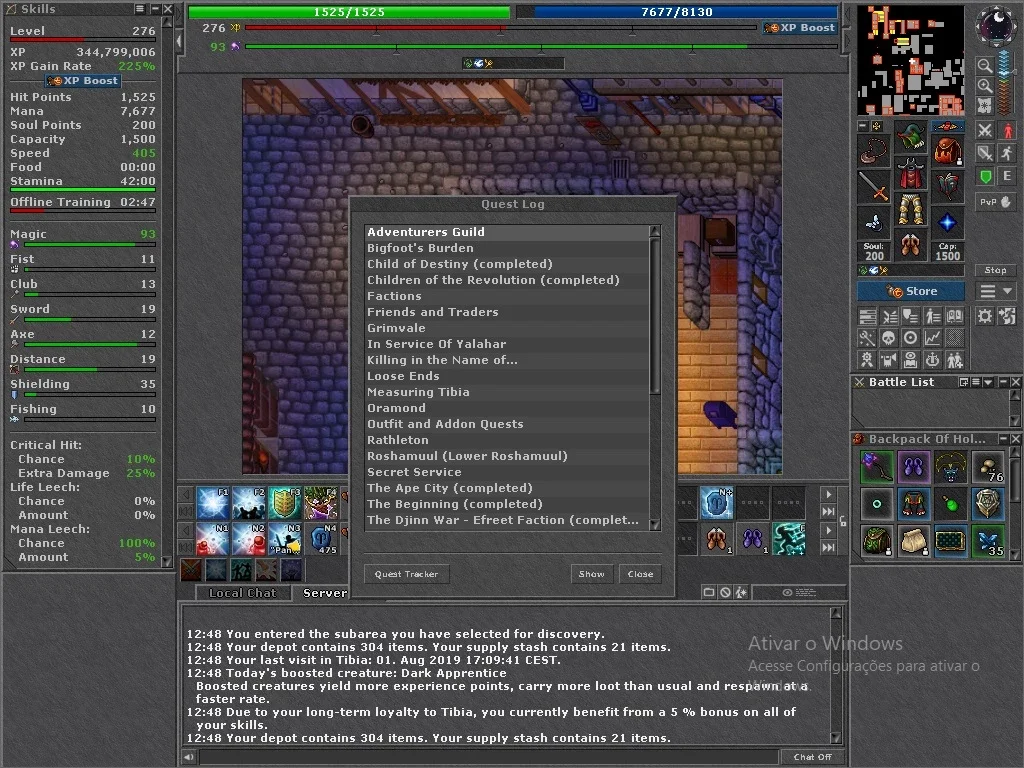The width and height of the screenshot is (1024, 768).
Task: Switch to the Local Chat tab
Action: click(x=242, y=593)
